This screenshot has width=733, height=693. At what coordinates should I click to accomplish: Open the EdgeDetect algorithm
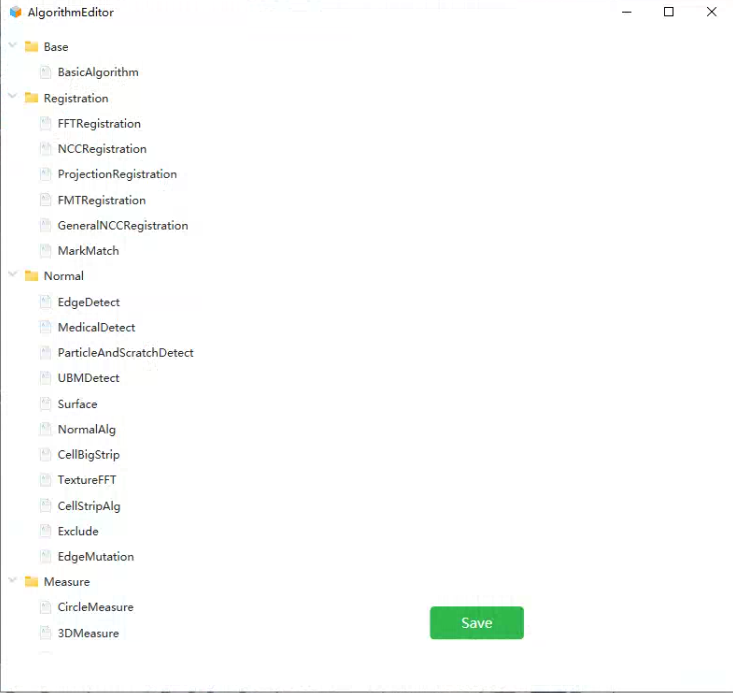click(x=89, y=302)
